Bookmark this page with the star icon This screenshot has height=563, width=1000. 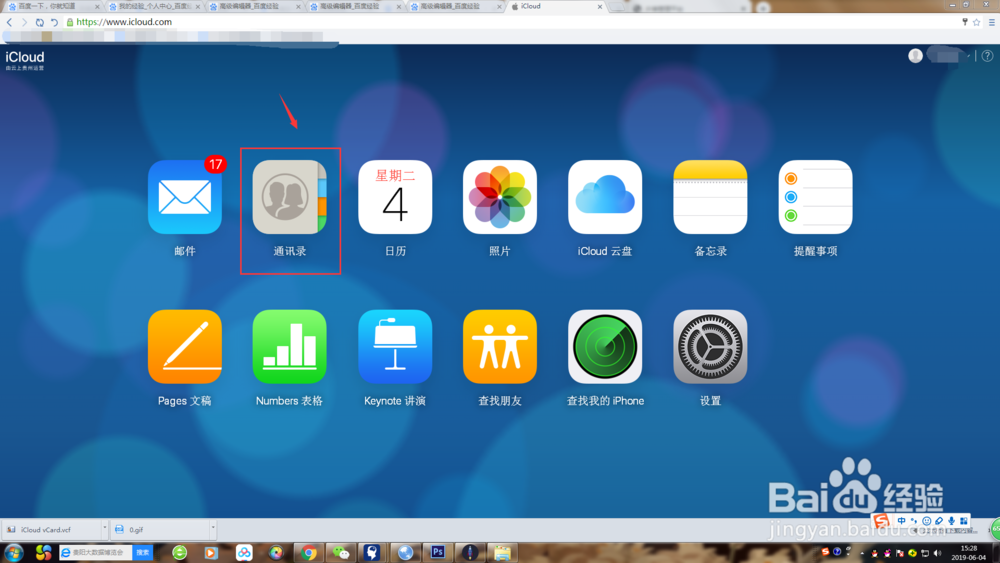[x=976, y=22]
